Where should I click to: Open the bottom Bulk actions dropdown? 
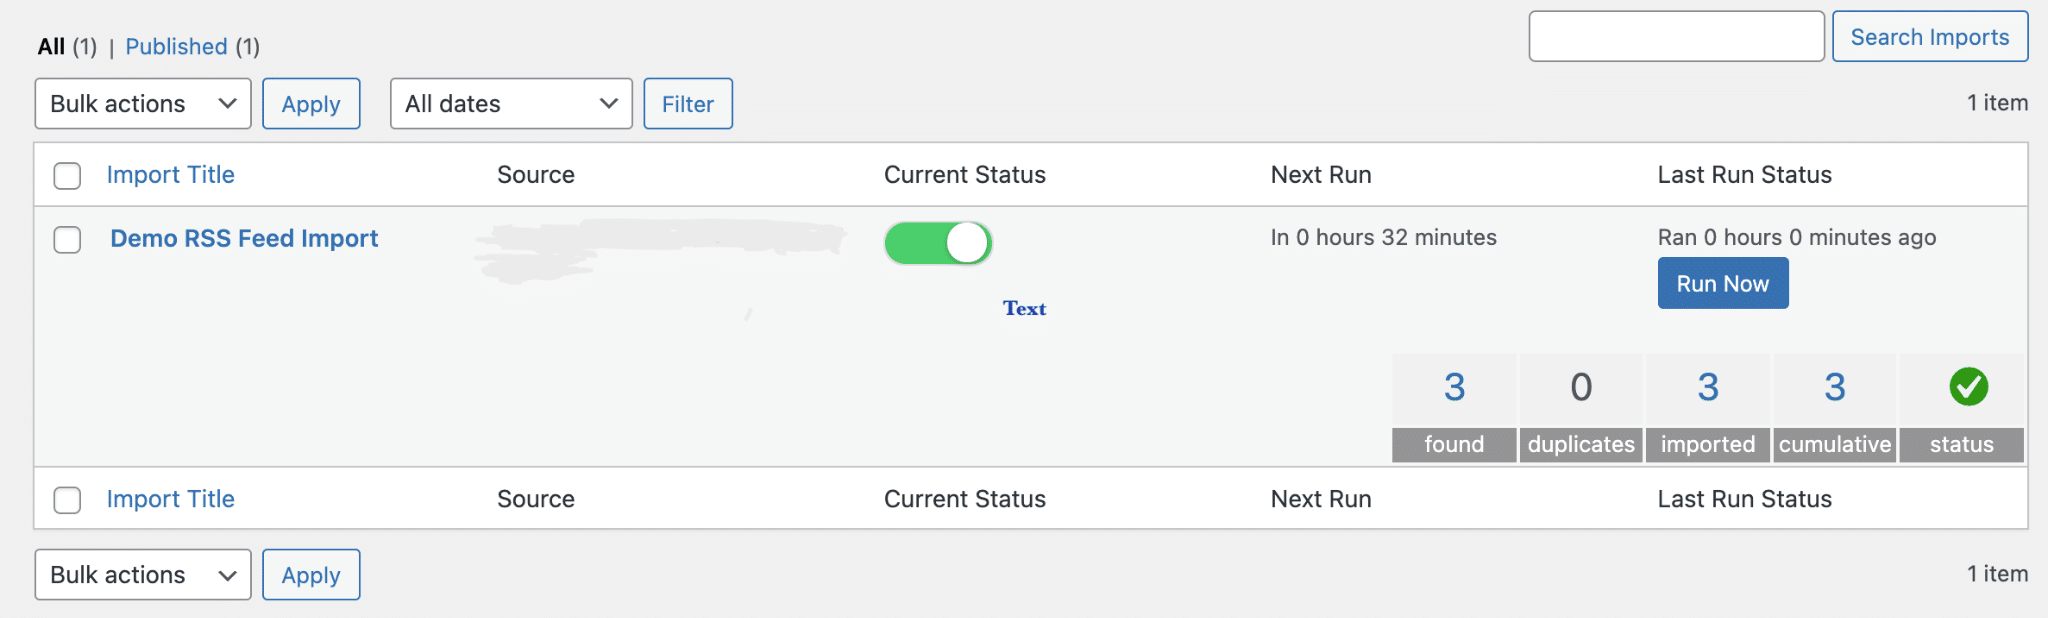click(x=143, y=575)
